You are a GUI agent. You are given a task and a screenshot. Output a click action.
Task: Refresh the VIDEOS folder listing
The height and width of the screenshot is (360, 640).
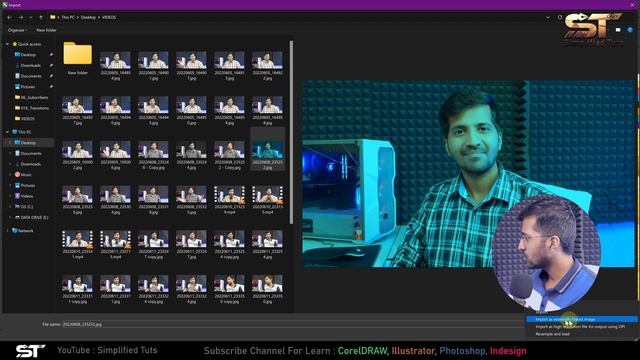(560, 18)
